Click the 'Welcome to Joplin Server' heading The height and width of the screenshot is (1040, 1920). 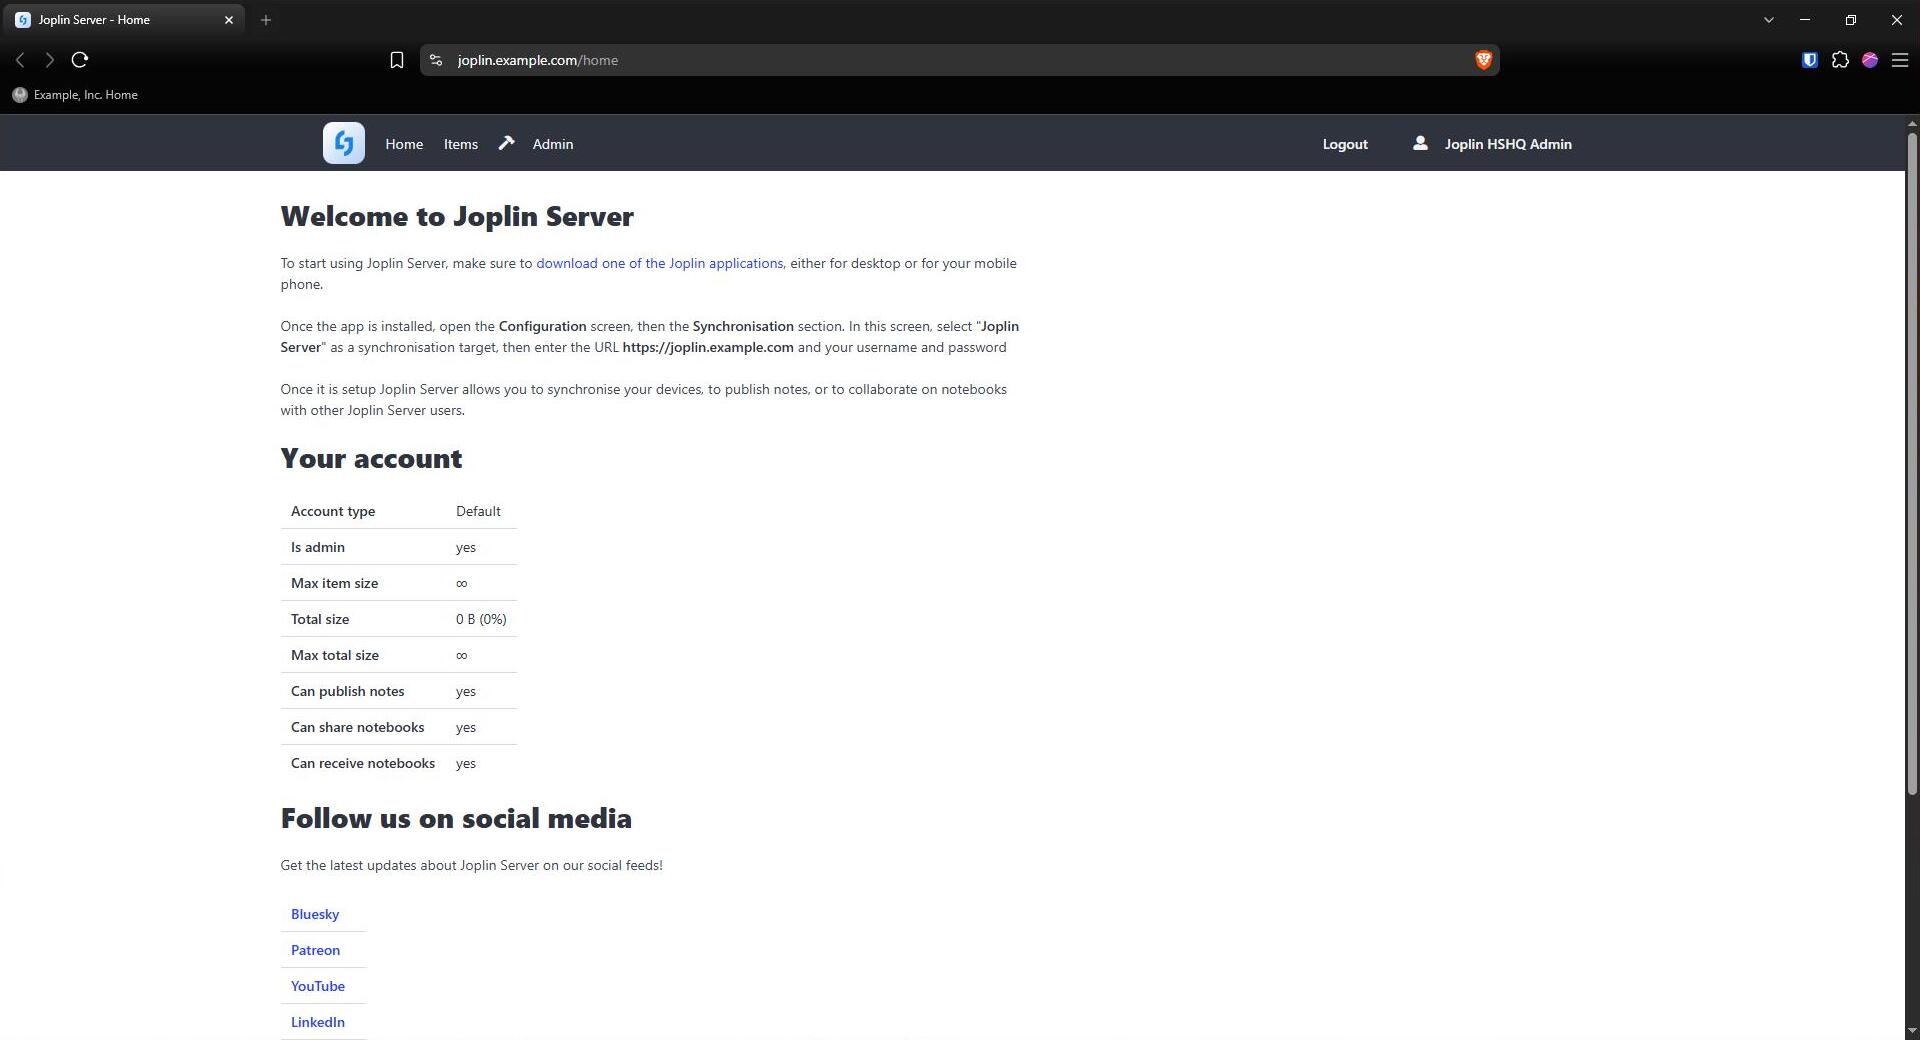coord(457,216)
